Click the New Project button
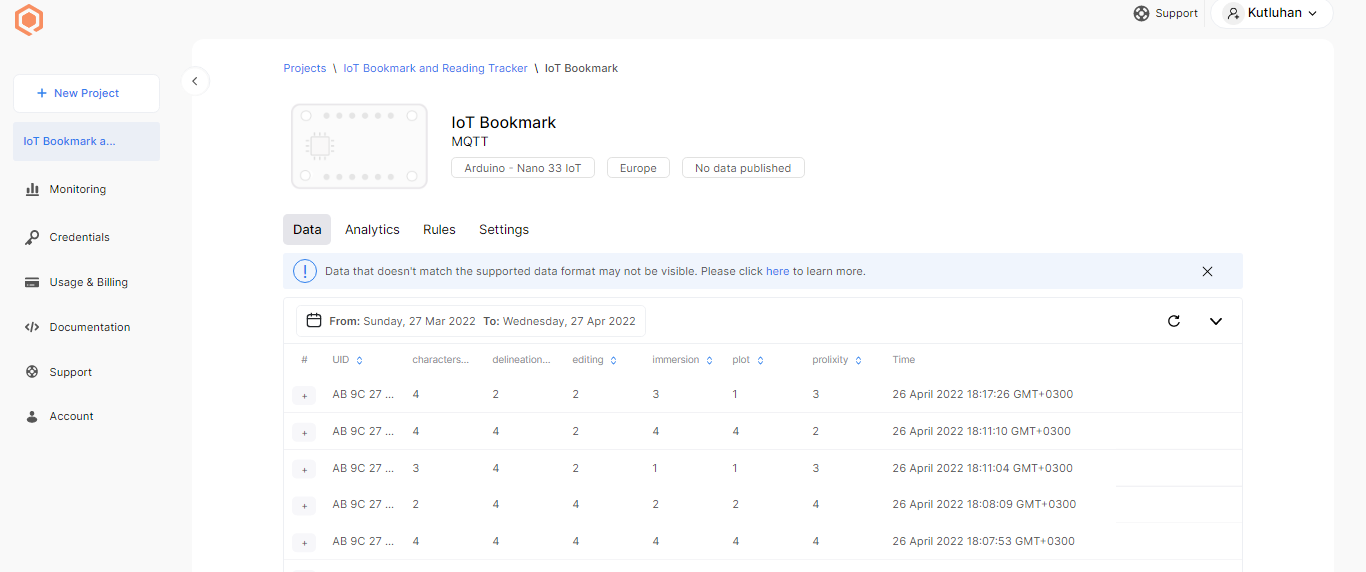The width and height of the screenshot is (1366, 572). pos(86,93)
